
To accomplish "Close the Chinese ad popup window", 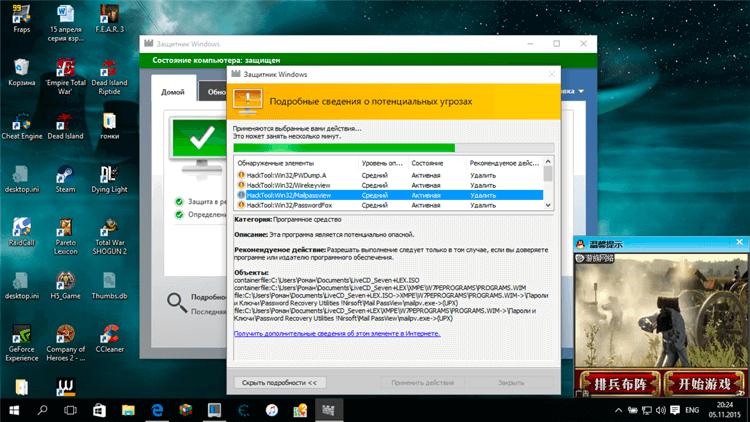I will pyautogui.click(x=739, y=243).
